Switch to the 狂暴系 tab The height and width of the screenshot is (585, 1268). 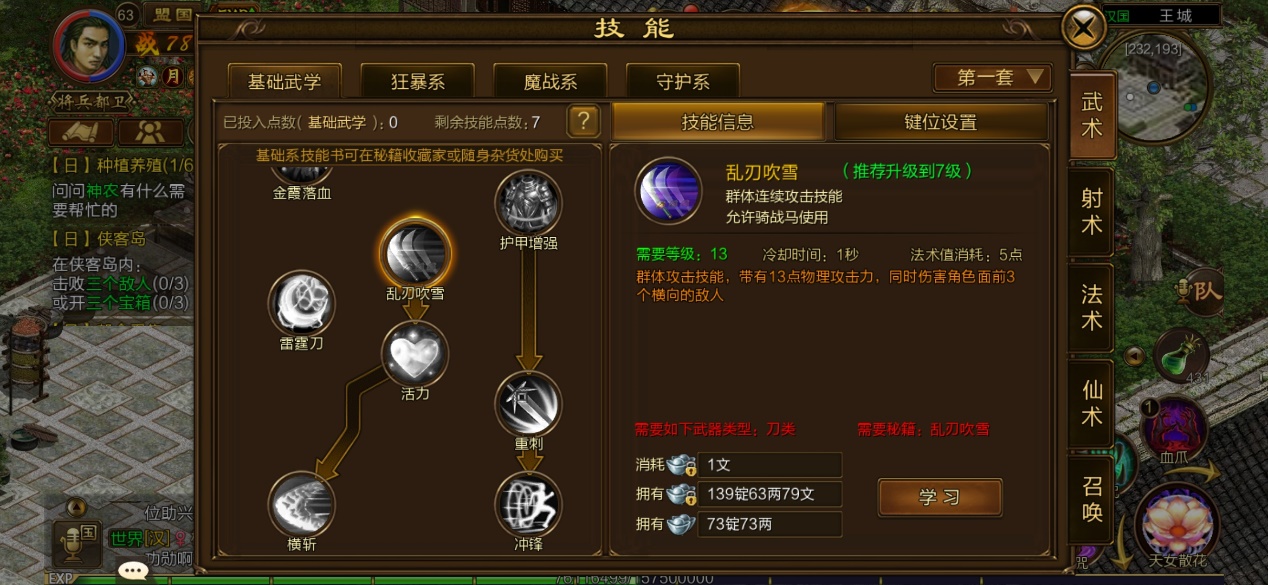point(417,82)
